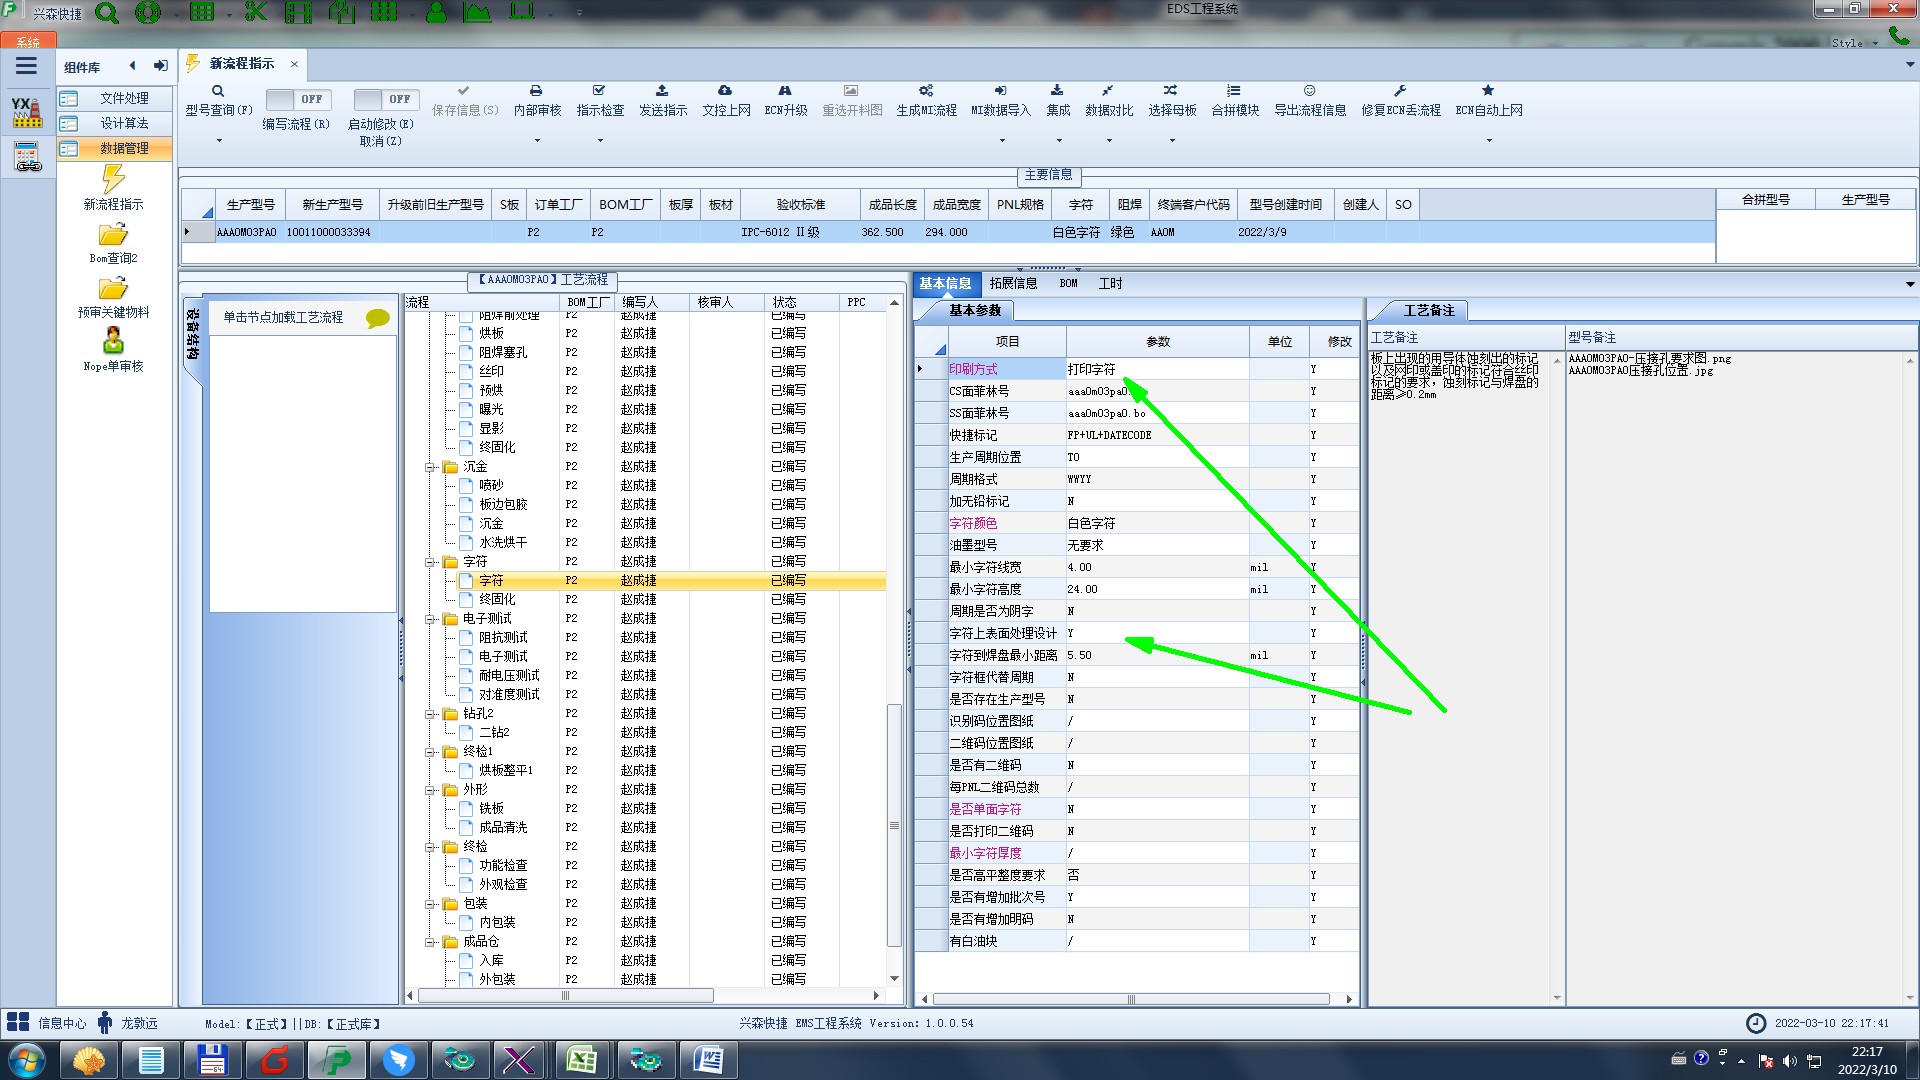Collapse the 电子测试 tree folder
This screenshot has height=1080, width=1920.
pyautogui.click(x=430, y=619)
